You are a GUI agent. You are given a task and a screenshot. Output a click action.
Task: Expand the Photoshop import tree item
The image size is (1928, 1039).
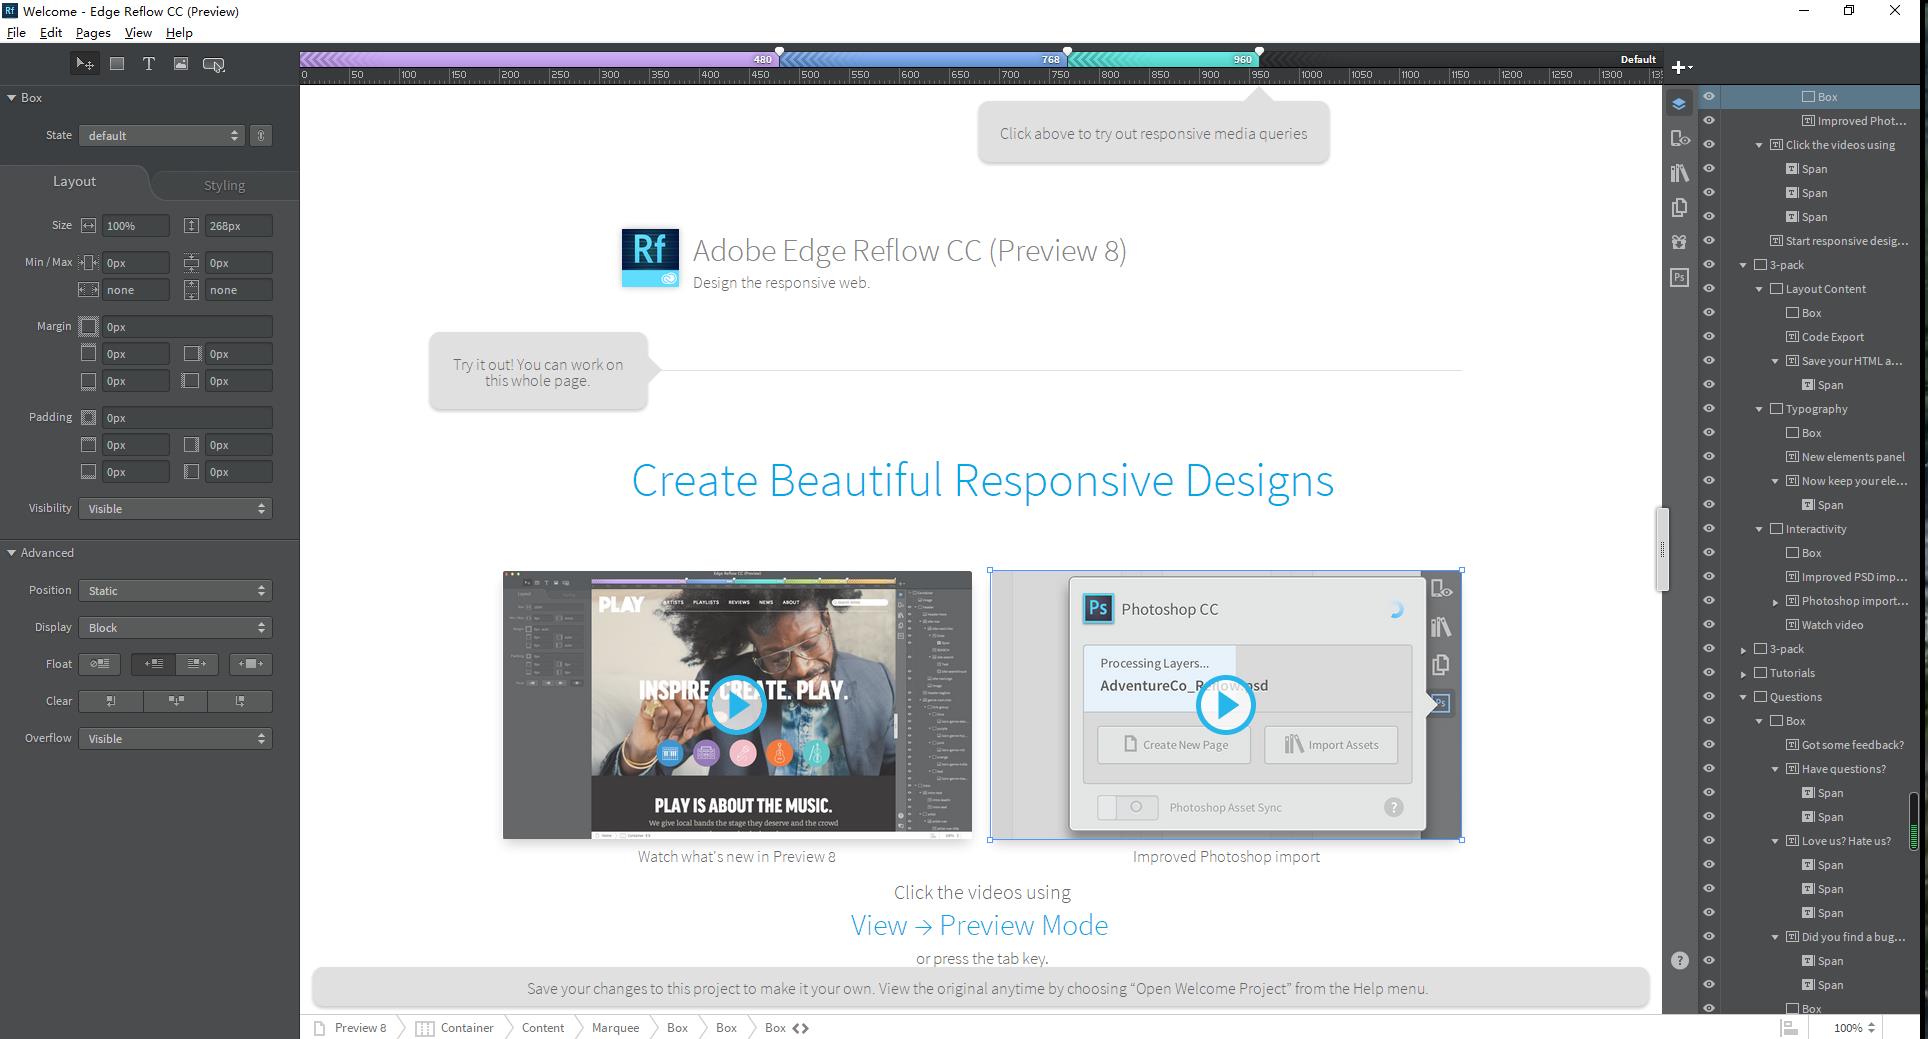1775,601
